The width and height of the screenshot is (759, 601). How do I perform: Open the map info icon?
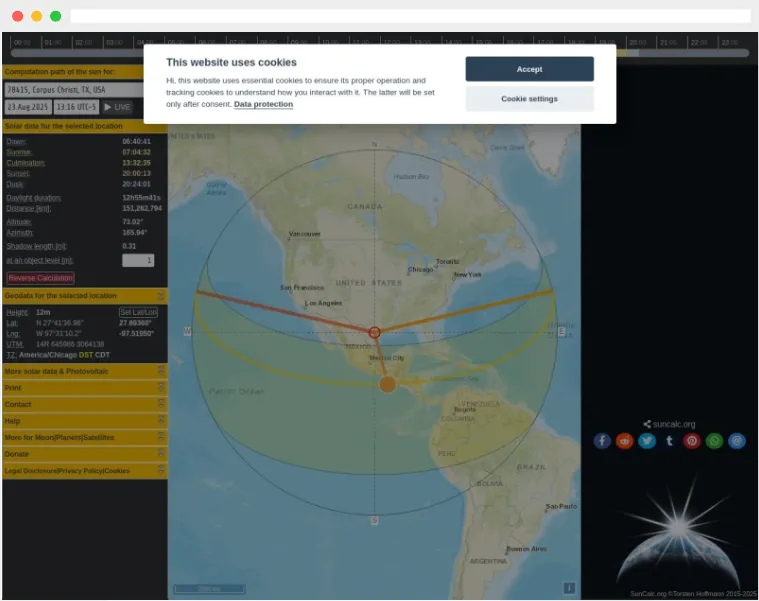(569, 588)
